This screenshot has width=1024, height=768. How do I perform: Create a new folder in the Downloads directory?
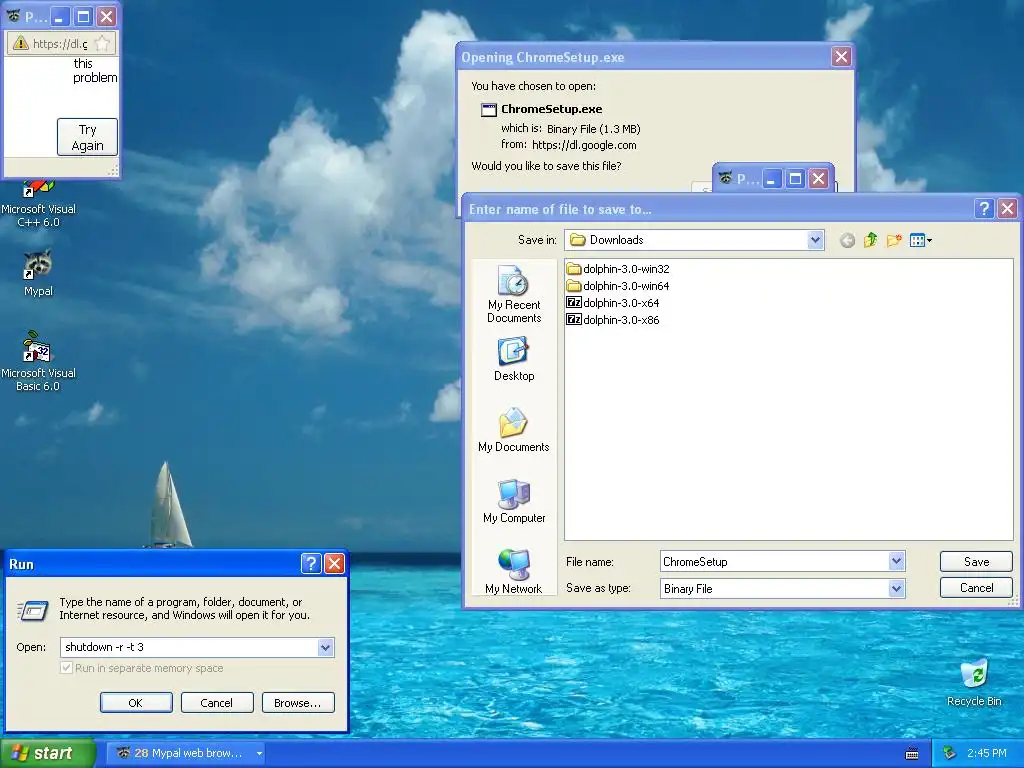[x=894, y=240]
